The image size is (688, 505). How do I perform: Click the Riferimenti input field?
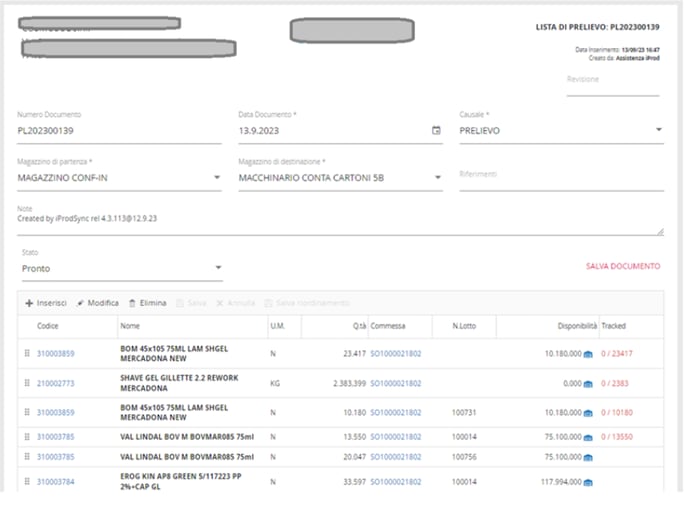[x=561, y=177]
